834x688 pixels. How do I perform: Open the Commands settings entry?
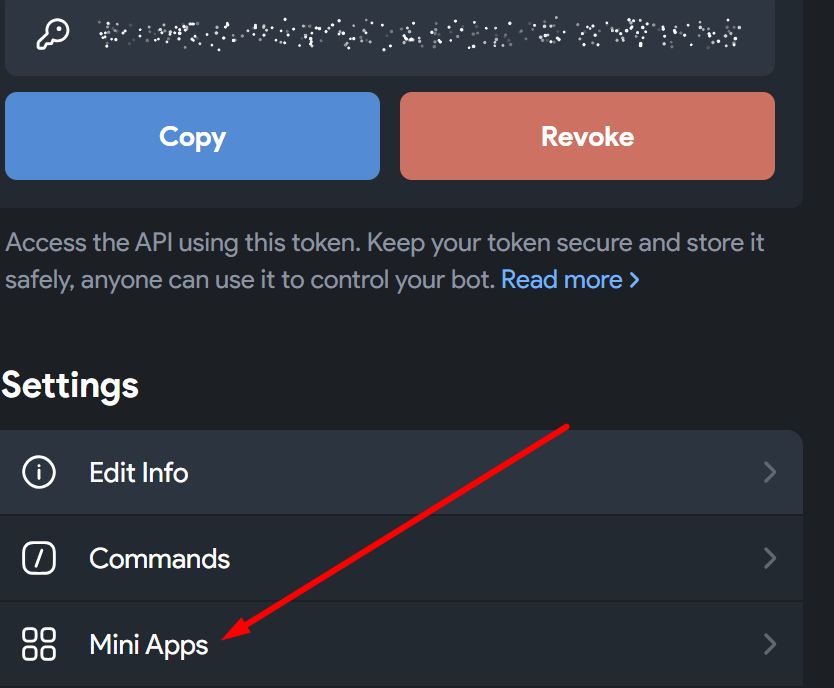tap(160, 558)
